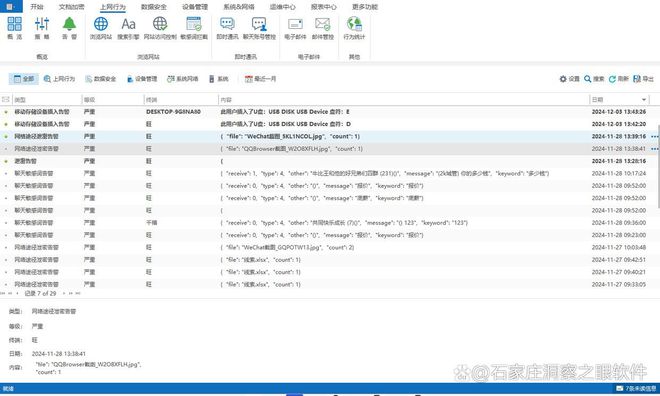Image resolution: width=660 pixels, height=396 pixels.
Task: Click the 7条未读信息 status bar text
Action: click(x=641, y=388)
